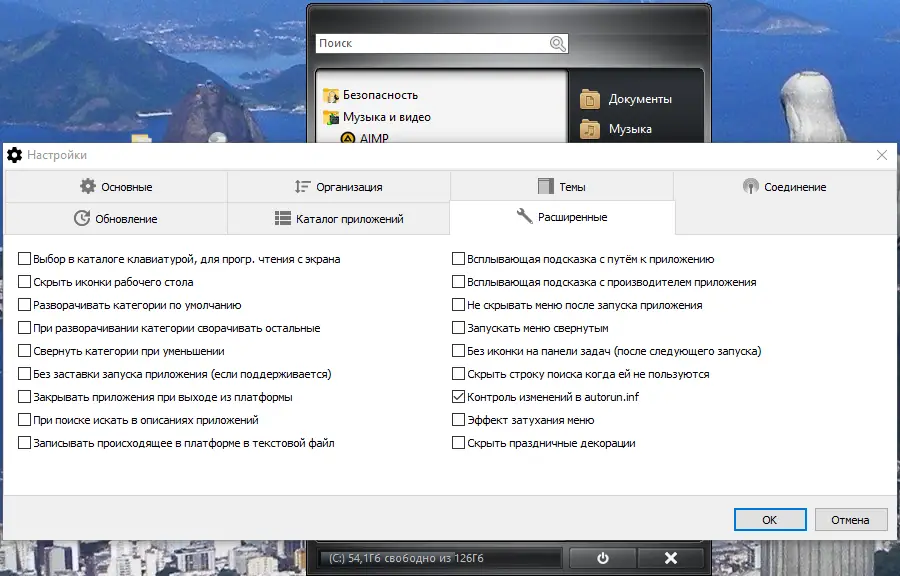Viewport: 900px width, 576px height.
Task: Click the list icon on Каталог приложений tab
Action: (283, 219)
